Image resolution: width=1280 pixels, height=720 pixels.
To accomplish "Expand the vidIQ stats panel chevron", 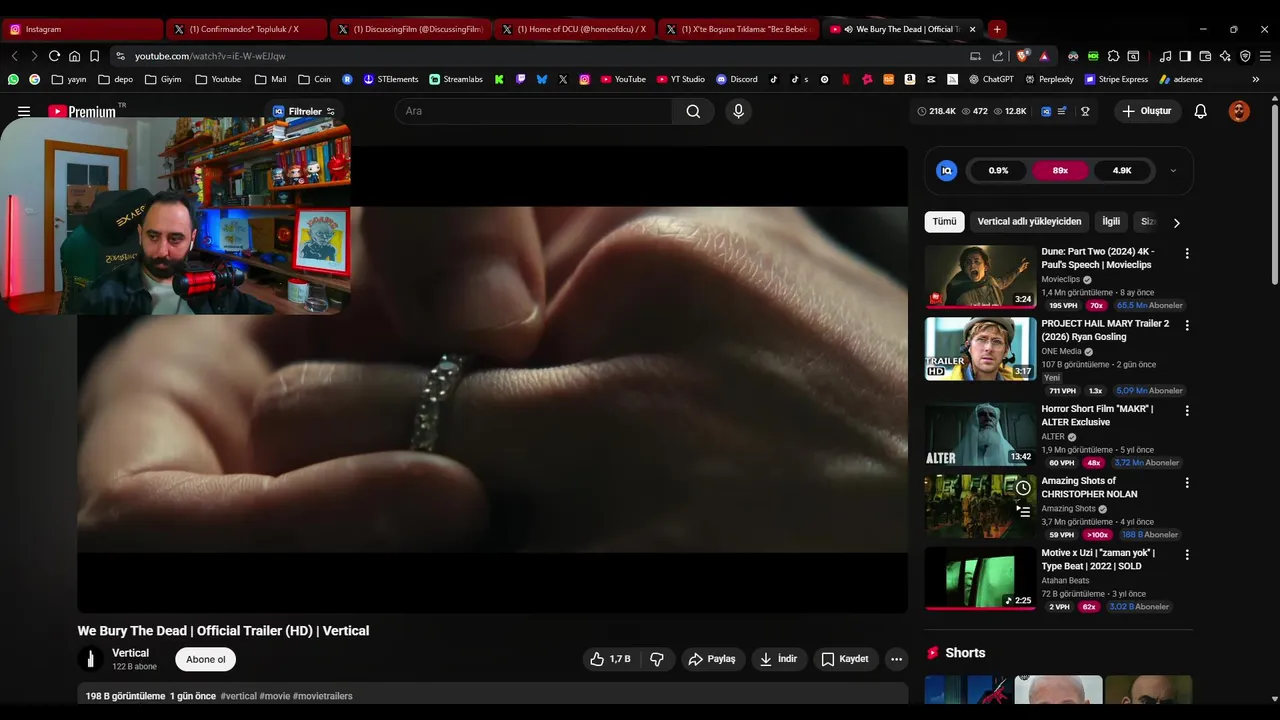I will point(1173,171).
